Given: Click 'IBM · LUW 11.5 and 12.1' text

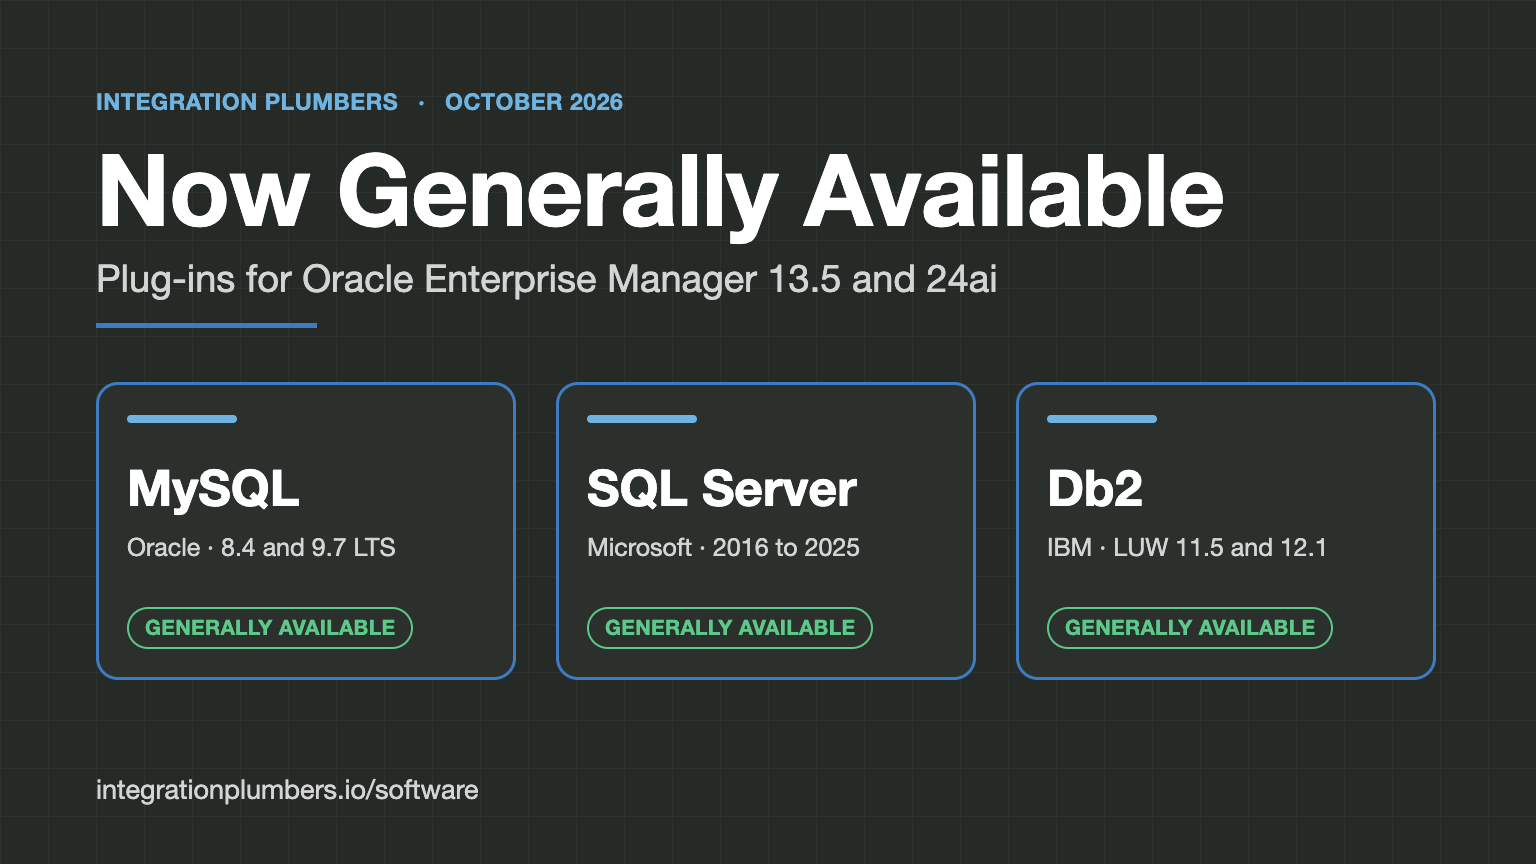Looking at the screenshot, I should pyautogui.click(x=1187, y=548).
